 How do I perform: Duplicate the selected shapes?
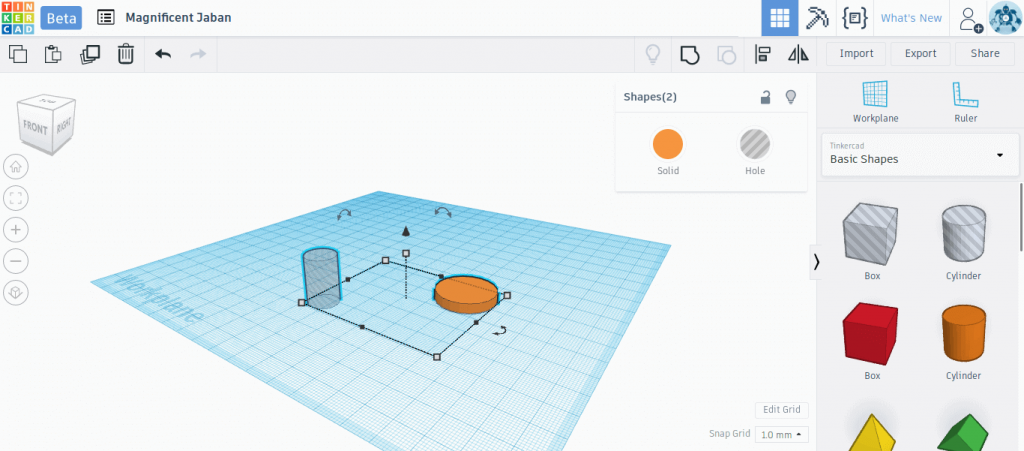[89, 54]
